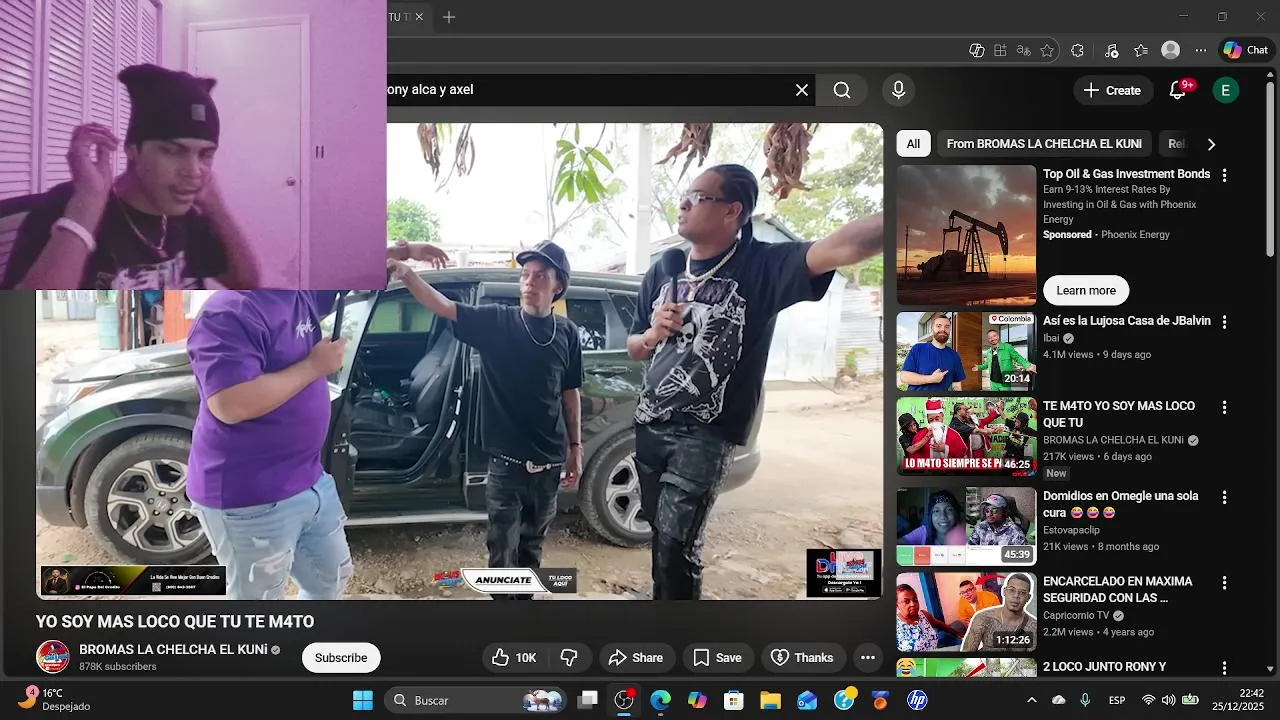This screenshot has width=1280, height=720.
Task: Subscribe to BROMAS LA CHELCHA EL KUNi
Action: pos(341,657)
